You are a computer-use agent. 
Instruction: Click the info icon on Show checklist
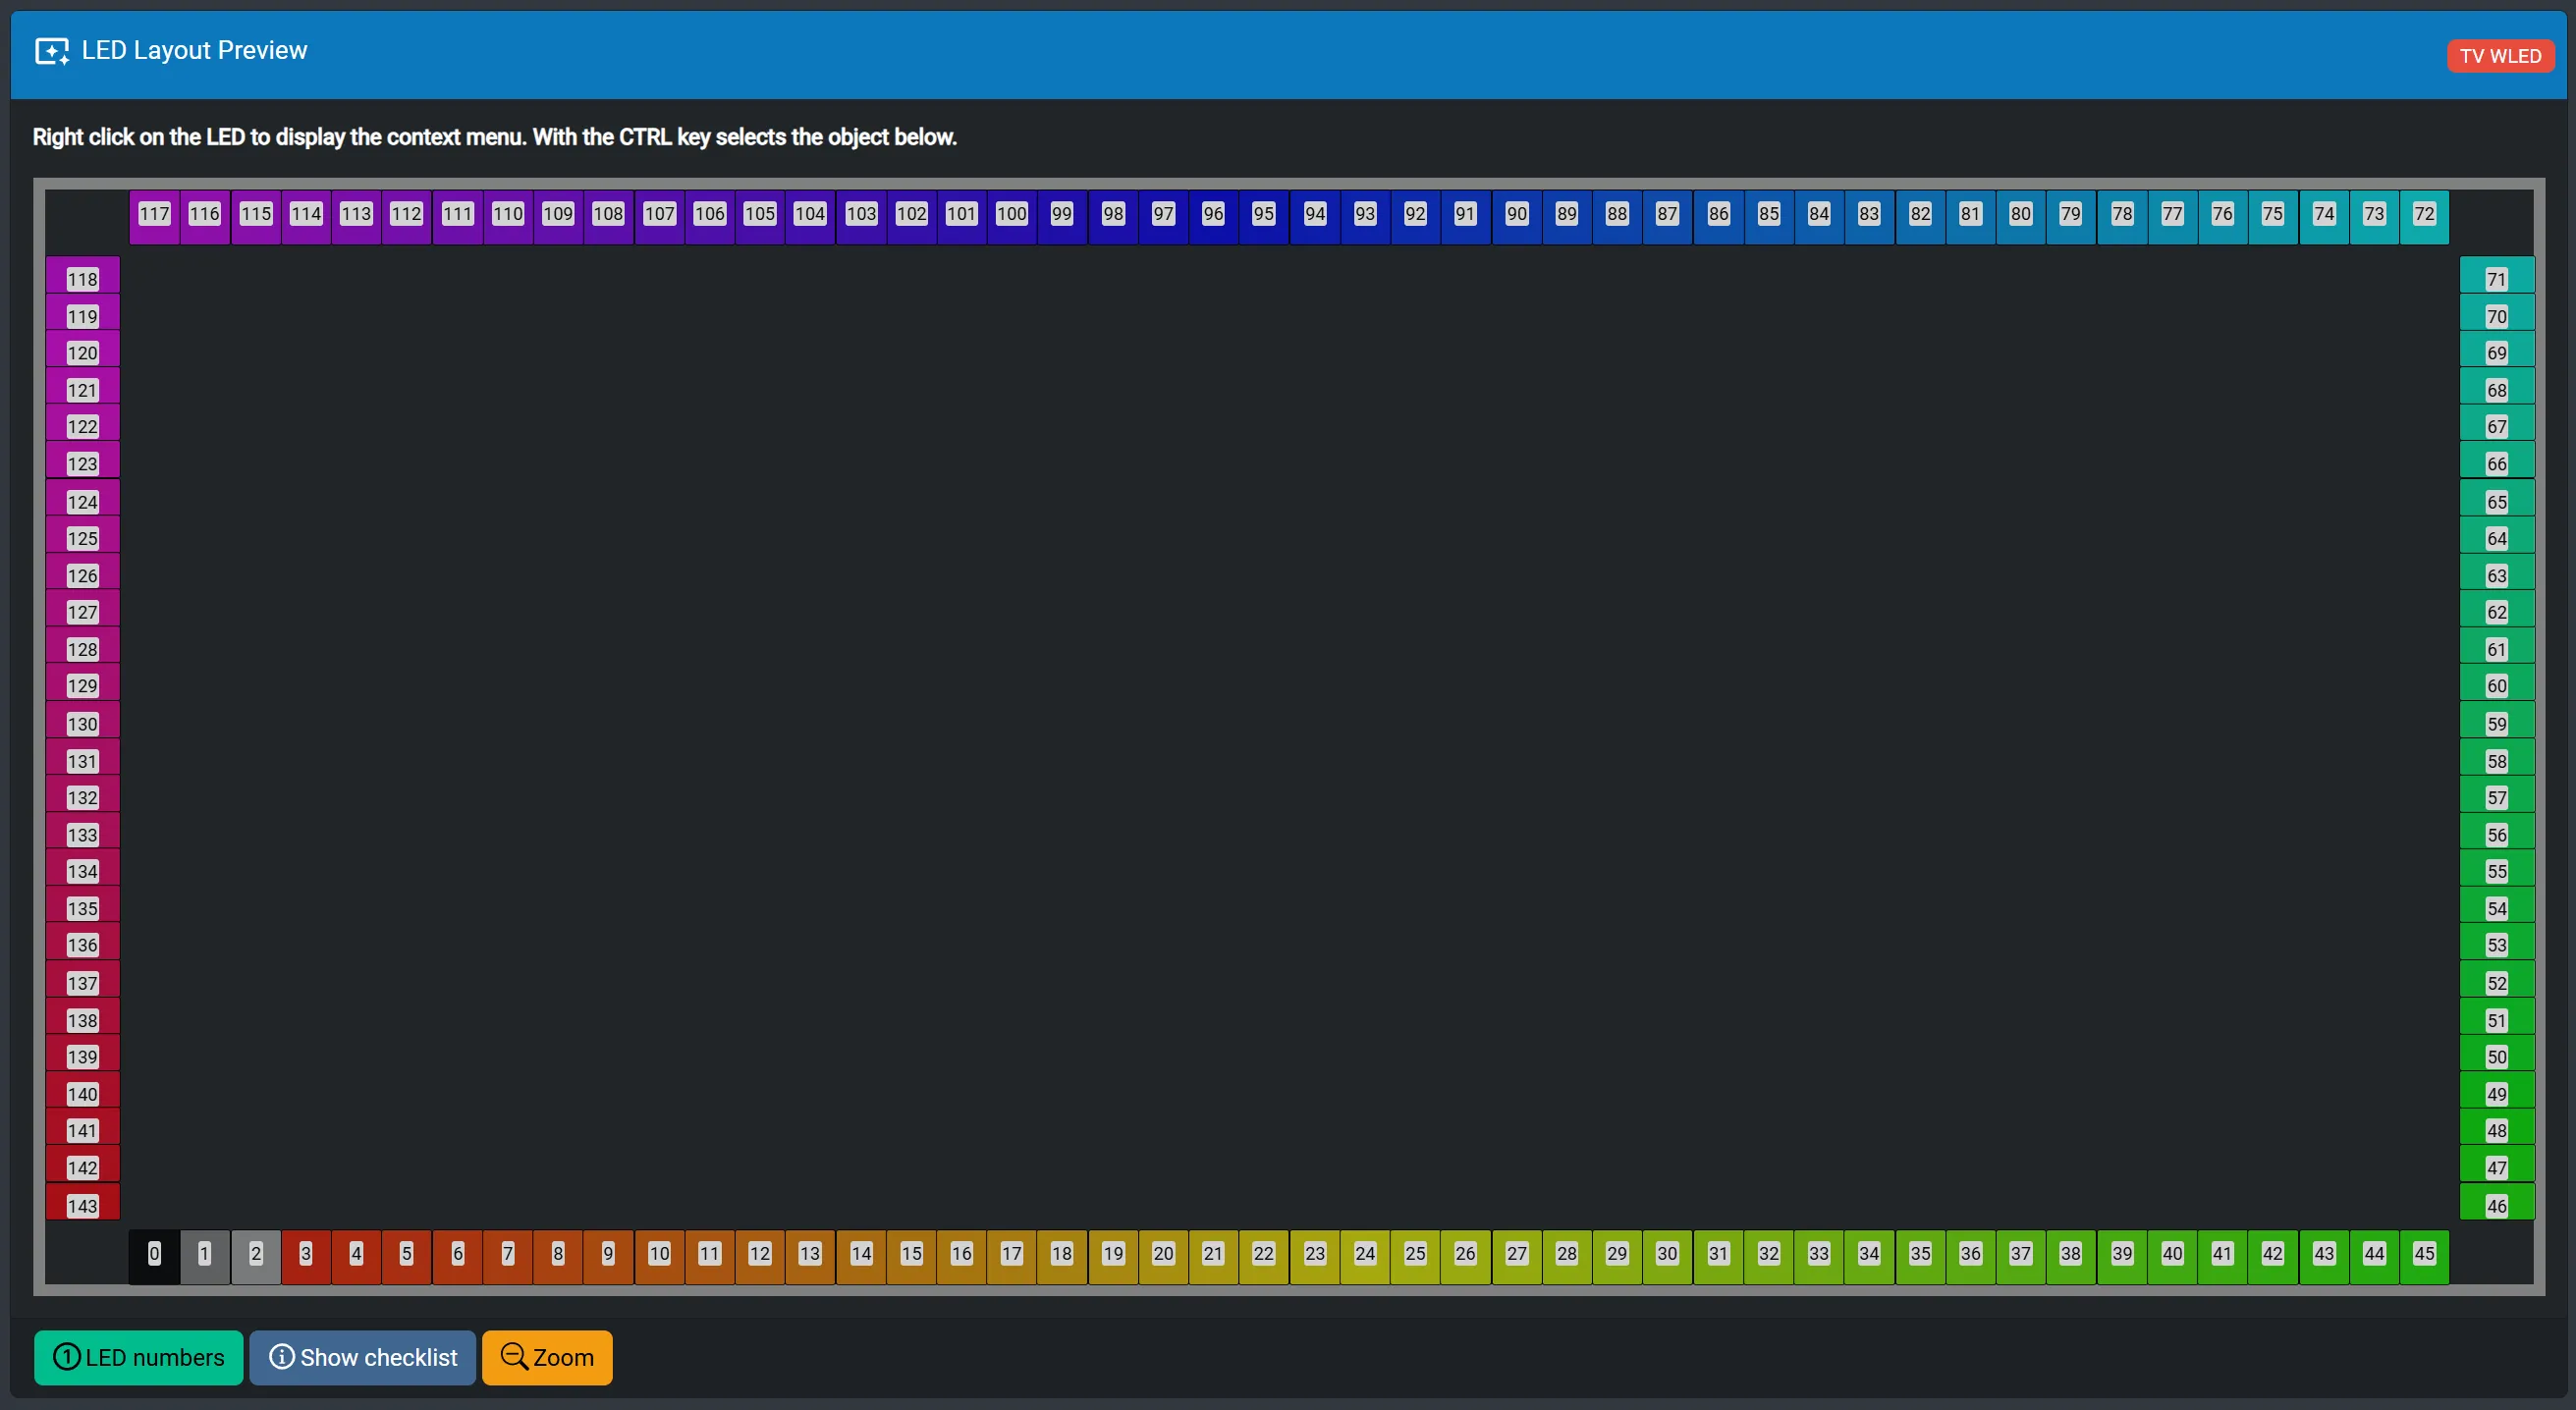[x=281, y=1357]
